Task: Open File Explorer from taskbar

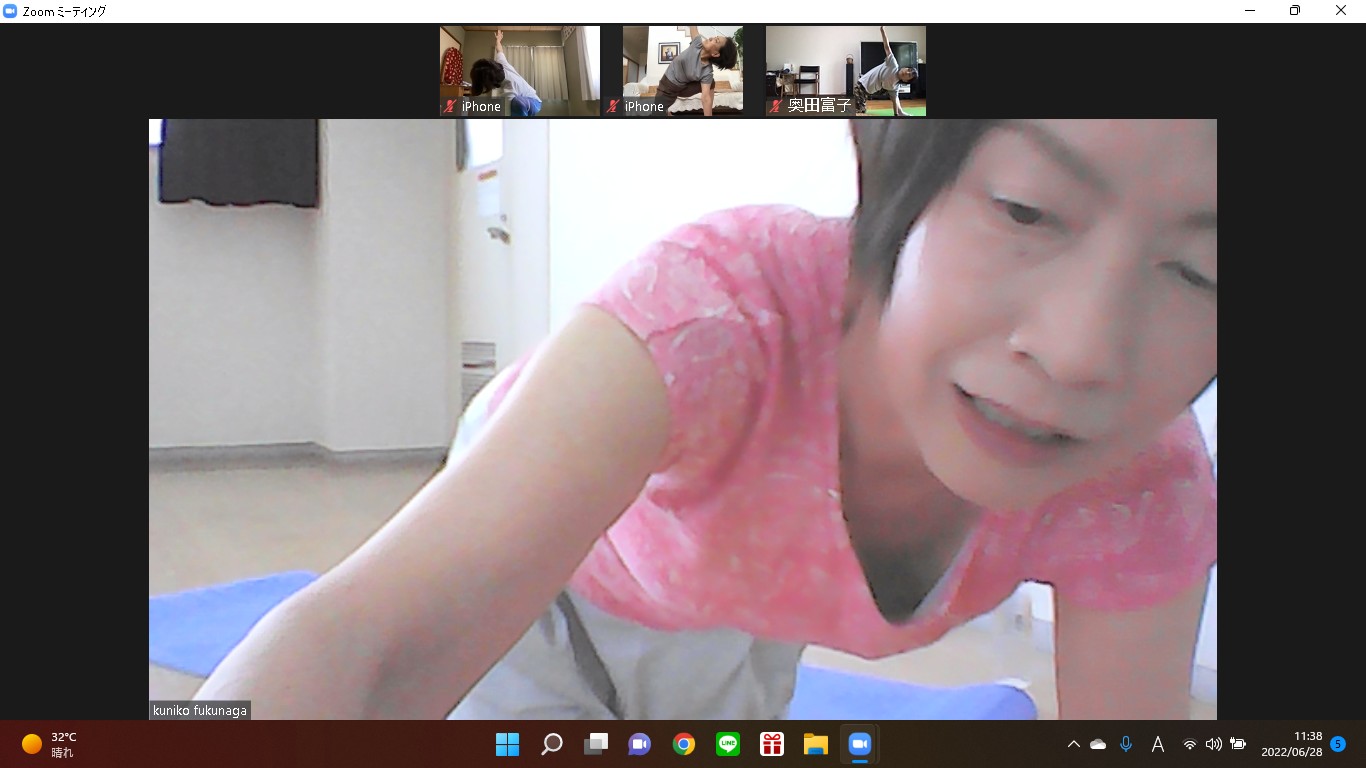Action: 816,744
